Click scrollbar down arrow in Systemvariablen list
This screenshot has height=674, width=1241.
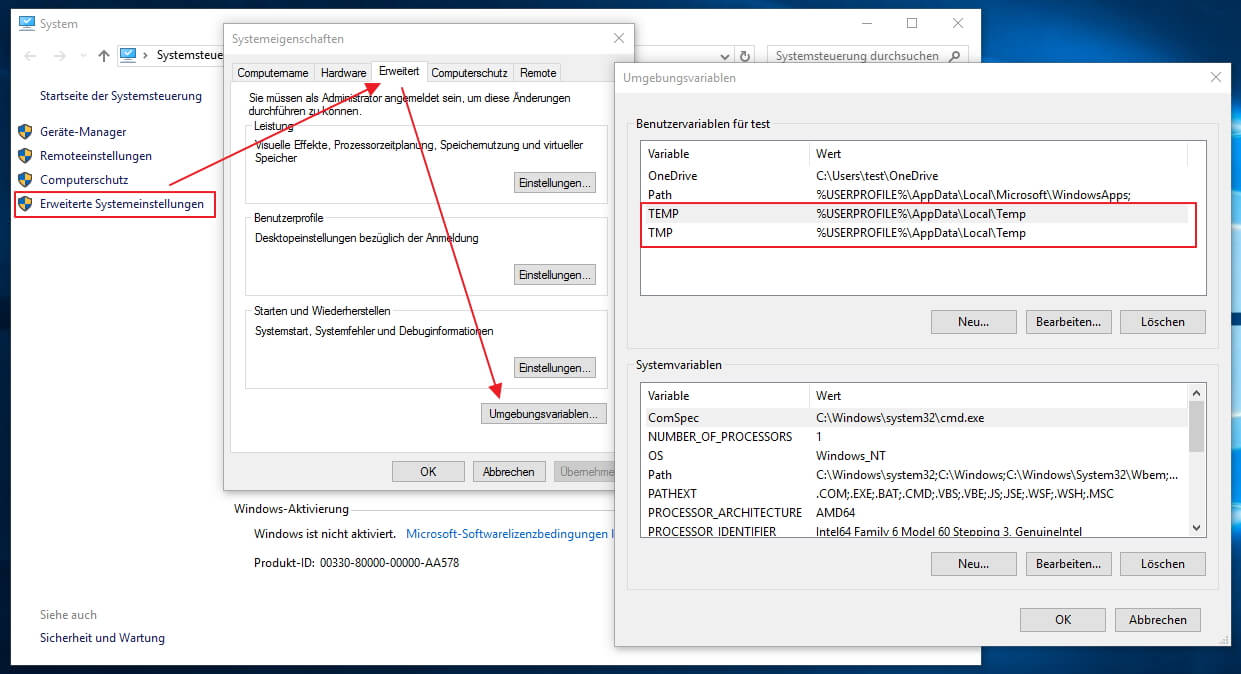[x=1197, y=528]
